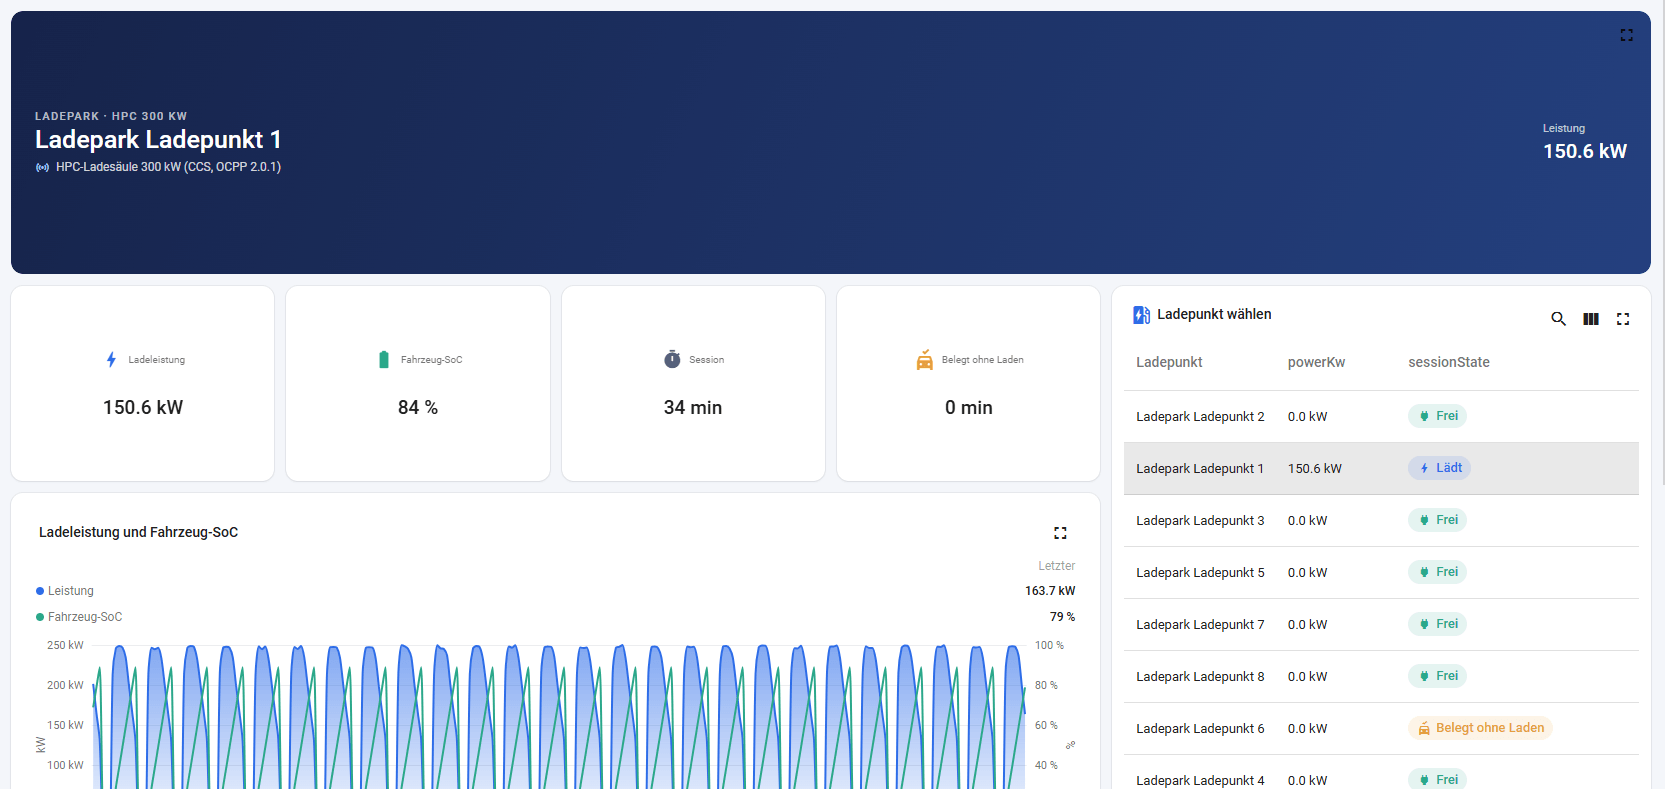
Task: Click the battery icon on Fahrzeug-SoC card
Action: 384,360
